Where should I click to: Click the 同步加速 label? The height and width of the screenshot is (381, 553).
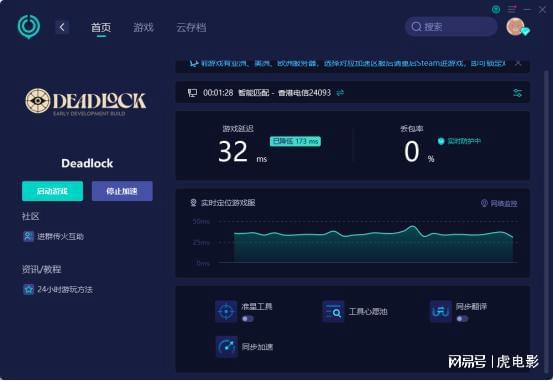(257, 347)
